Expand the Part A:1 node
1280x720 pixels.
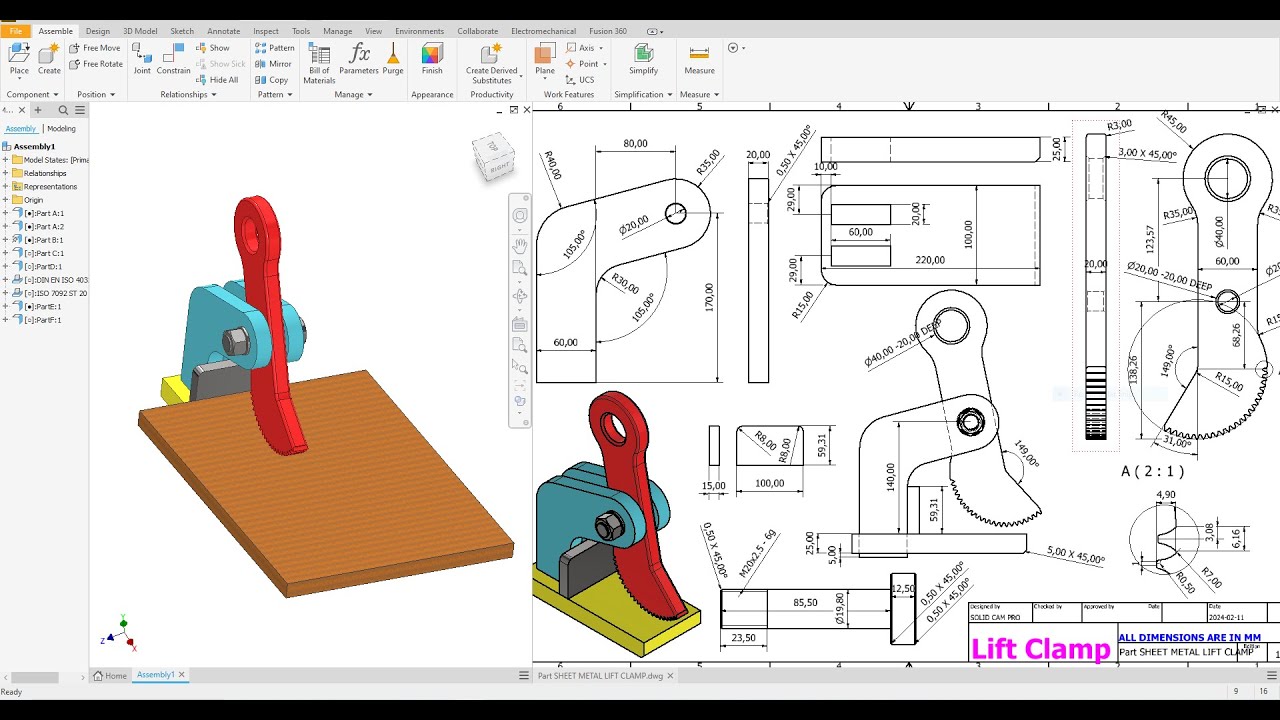click(5, 213)
